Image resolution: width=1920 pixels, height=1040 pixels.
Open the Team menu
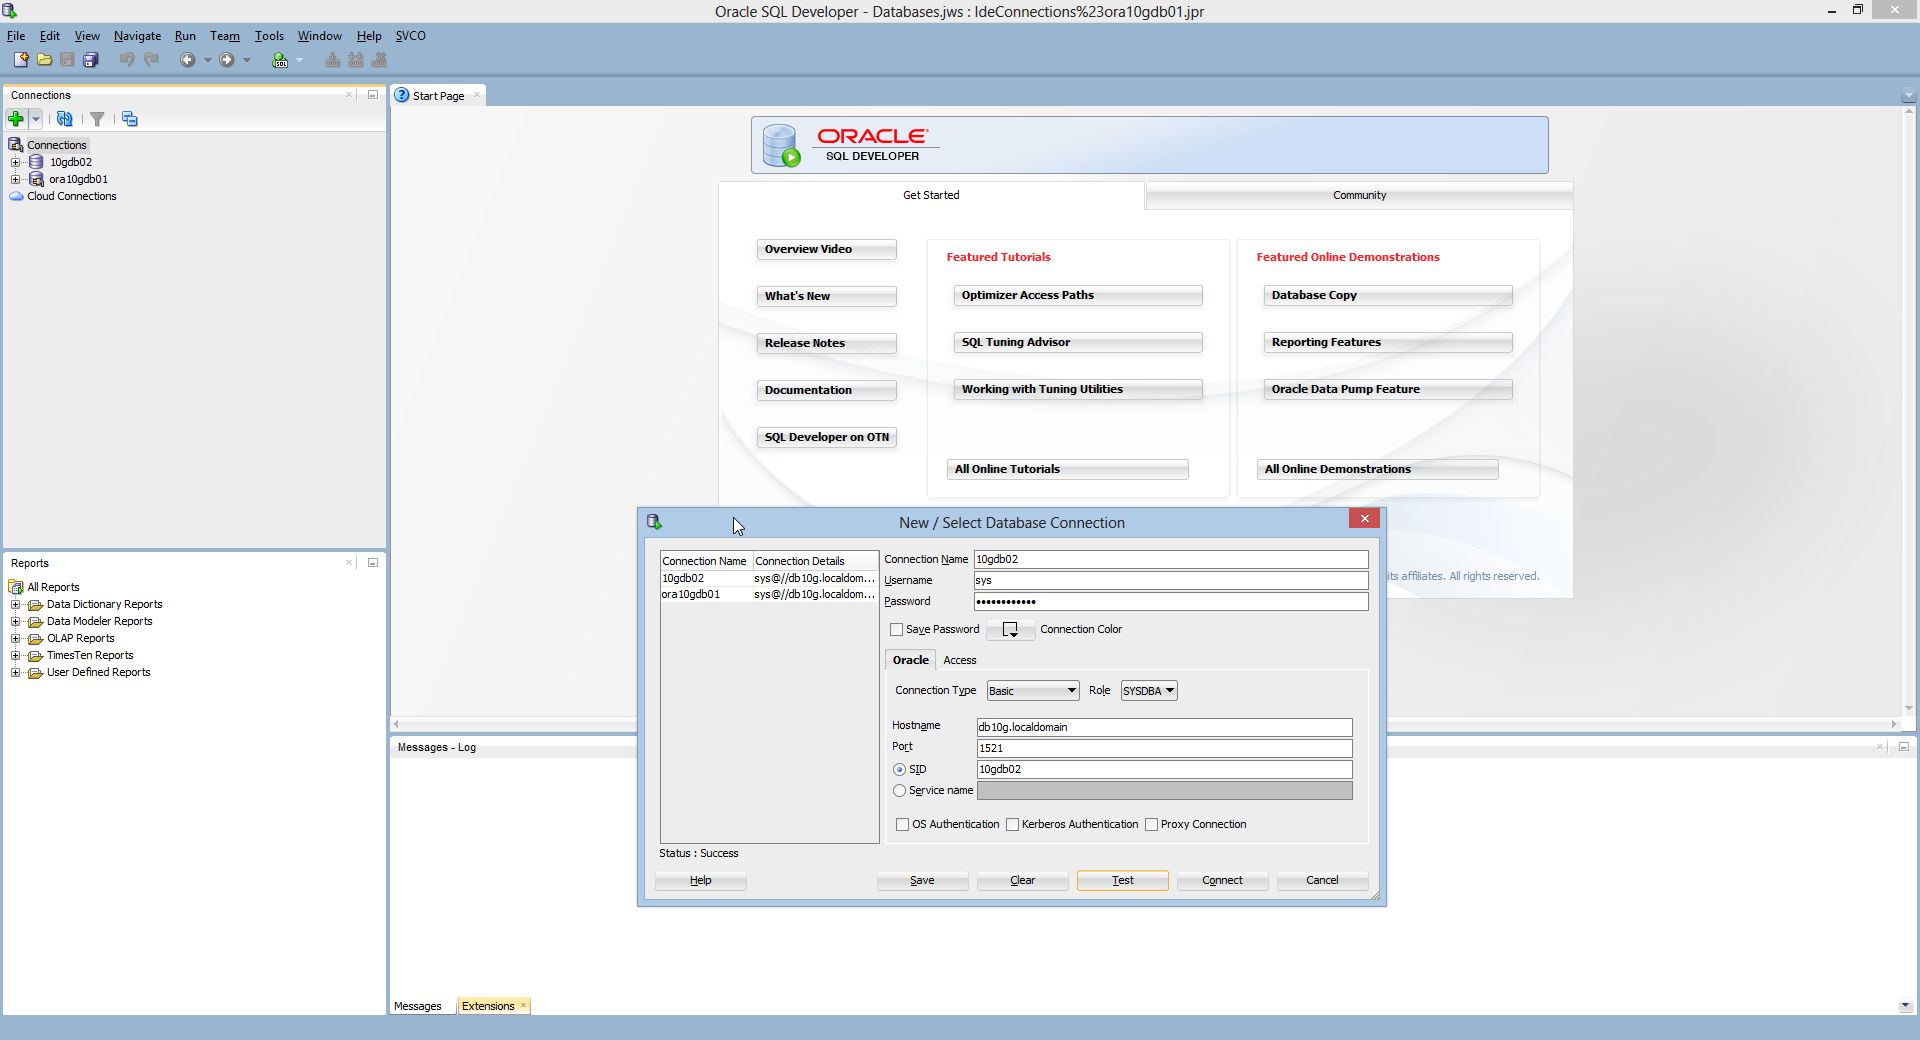coord(225,36)
